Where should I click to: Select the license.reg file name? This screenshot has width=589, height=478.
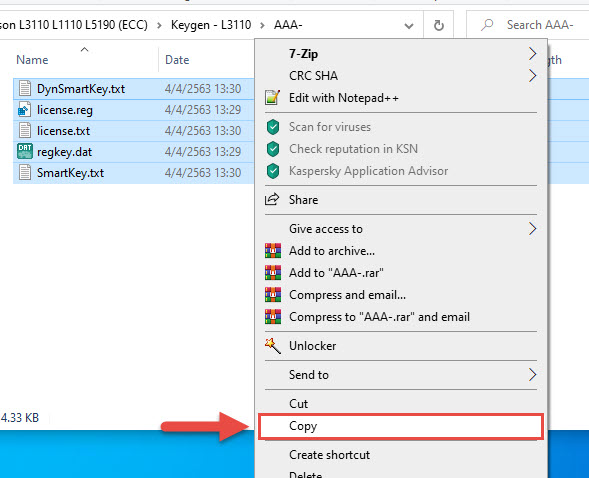tap(65, 110)
